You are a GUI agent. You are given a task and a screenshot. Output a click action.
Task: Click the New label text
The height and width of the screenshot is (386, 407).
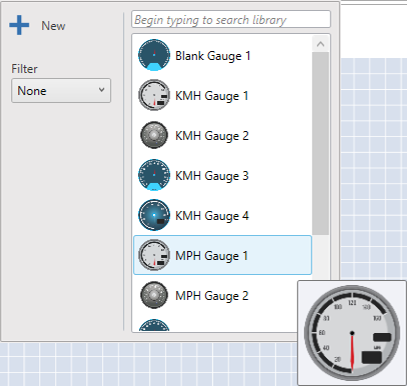point(53,26)
